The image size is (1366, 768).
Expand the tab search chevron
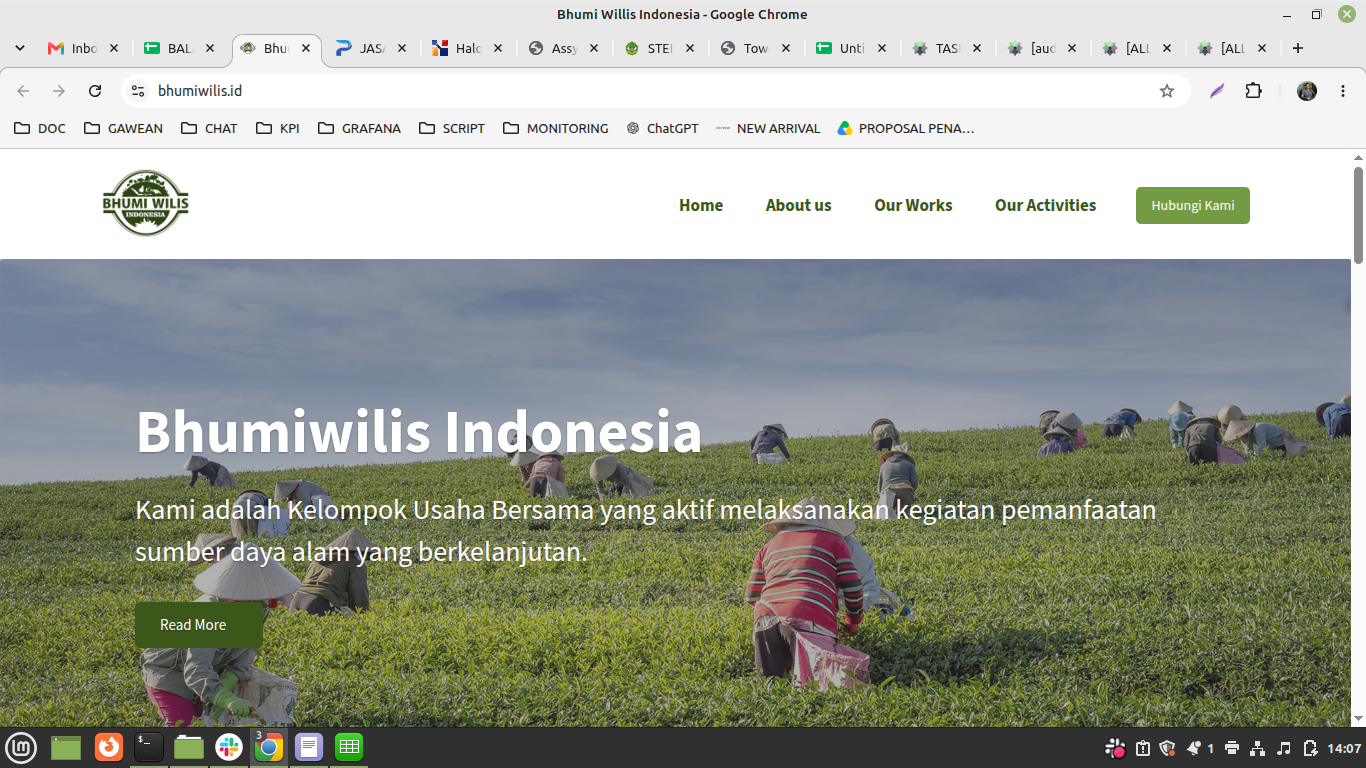point(20,48)
